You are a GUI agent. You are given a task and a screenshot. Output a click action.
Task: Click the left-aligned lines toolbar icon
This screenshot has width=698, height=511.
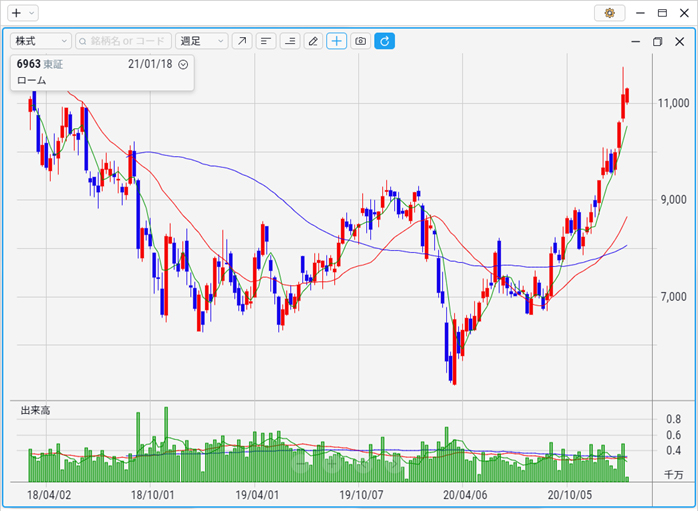click(x=266, y=41)
